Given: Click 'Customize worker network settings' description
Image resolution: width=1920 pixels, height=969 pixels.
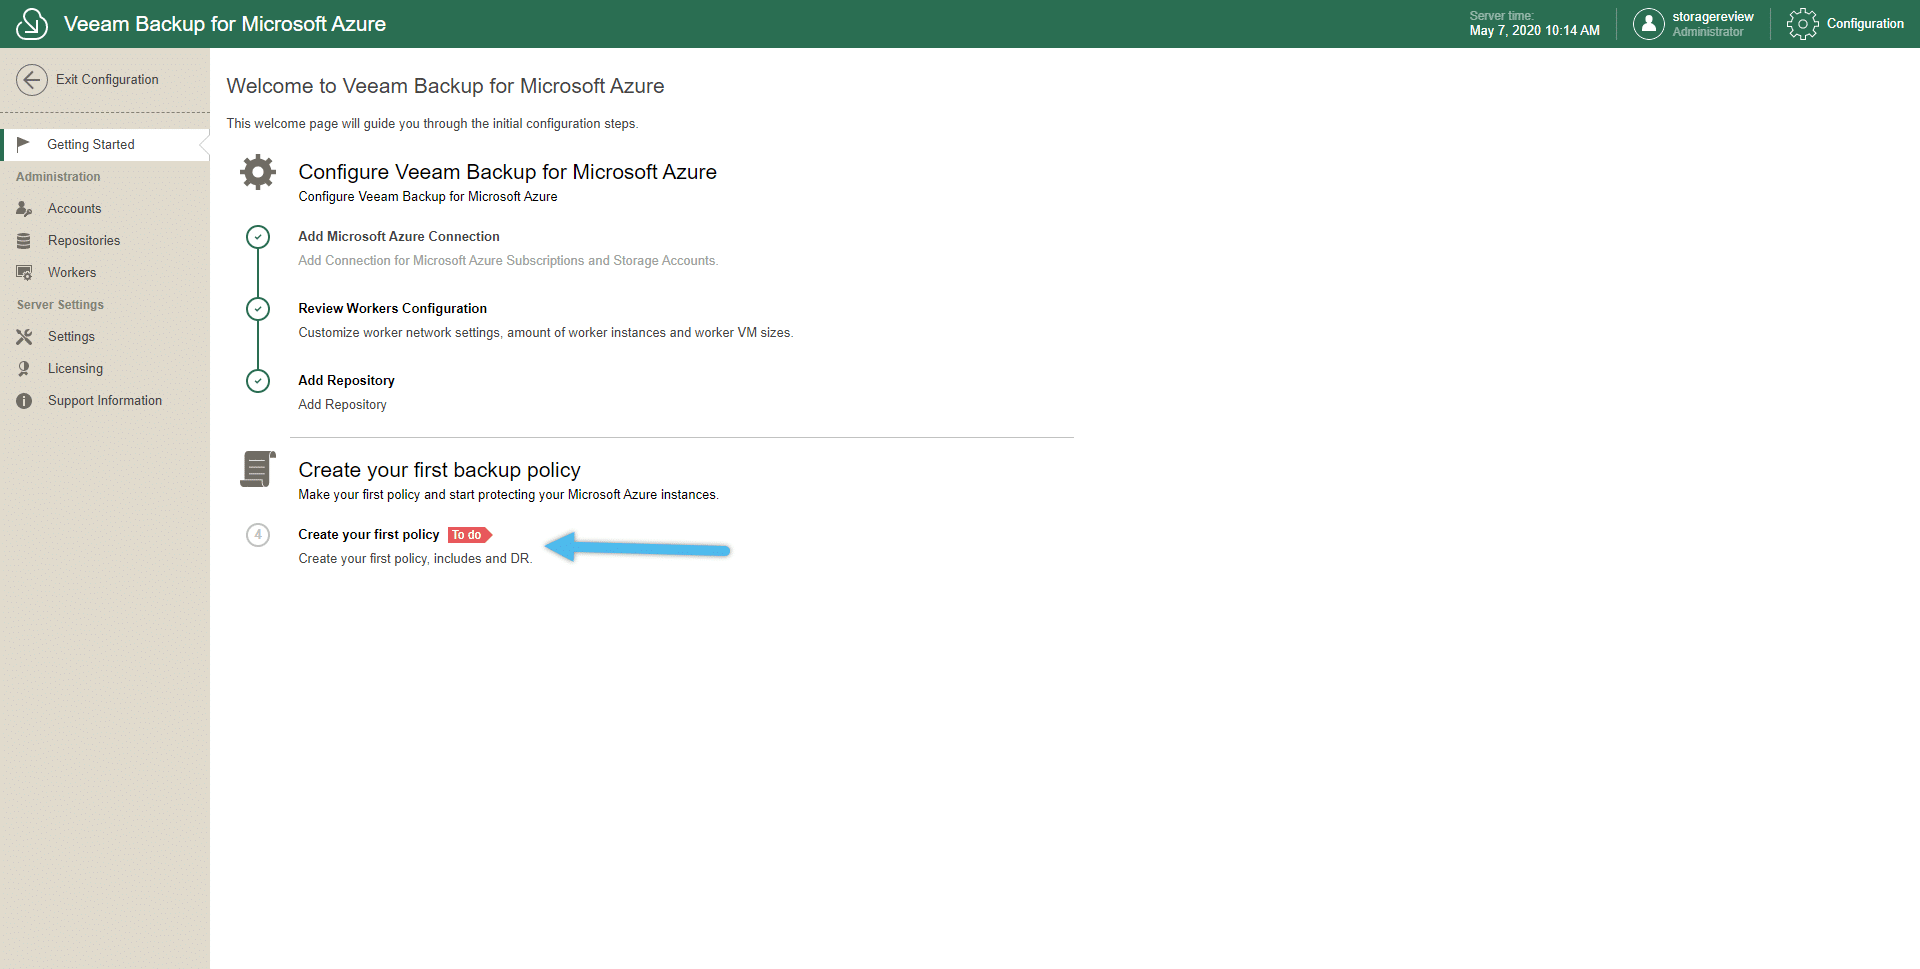Looking at the screenshot, I should 545,332.
